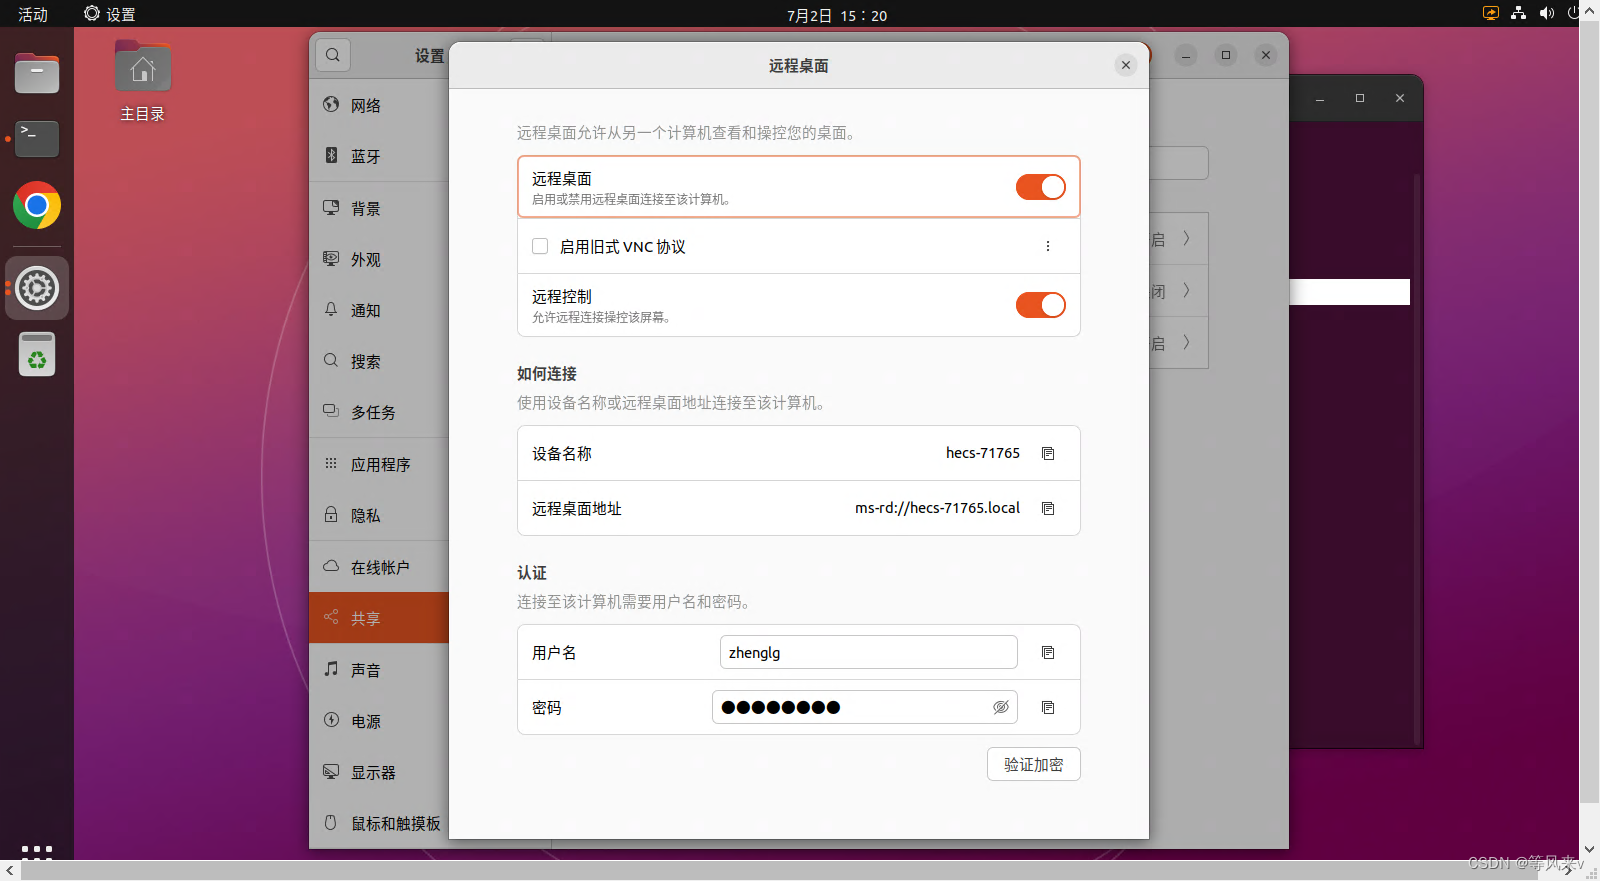
Task: Click the bottom scrollbar left arrow
Action: 9,871
